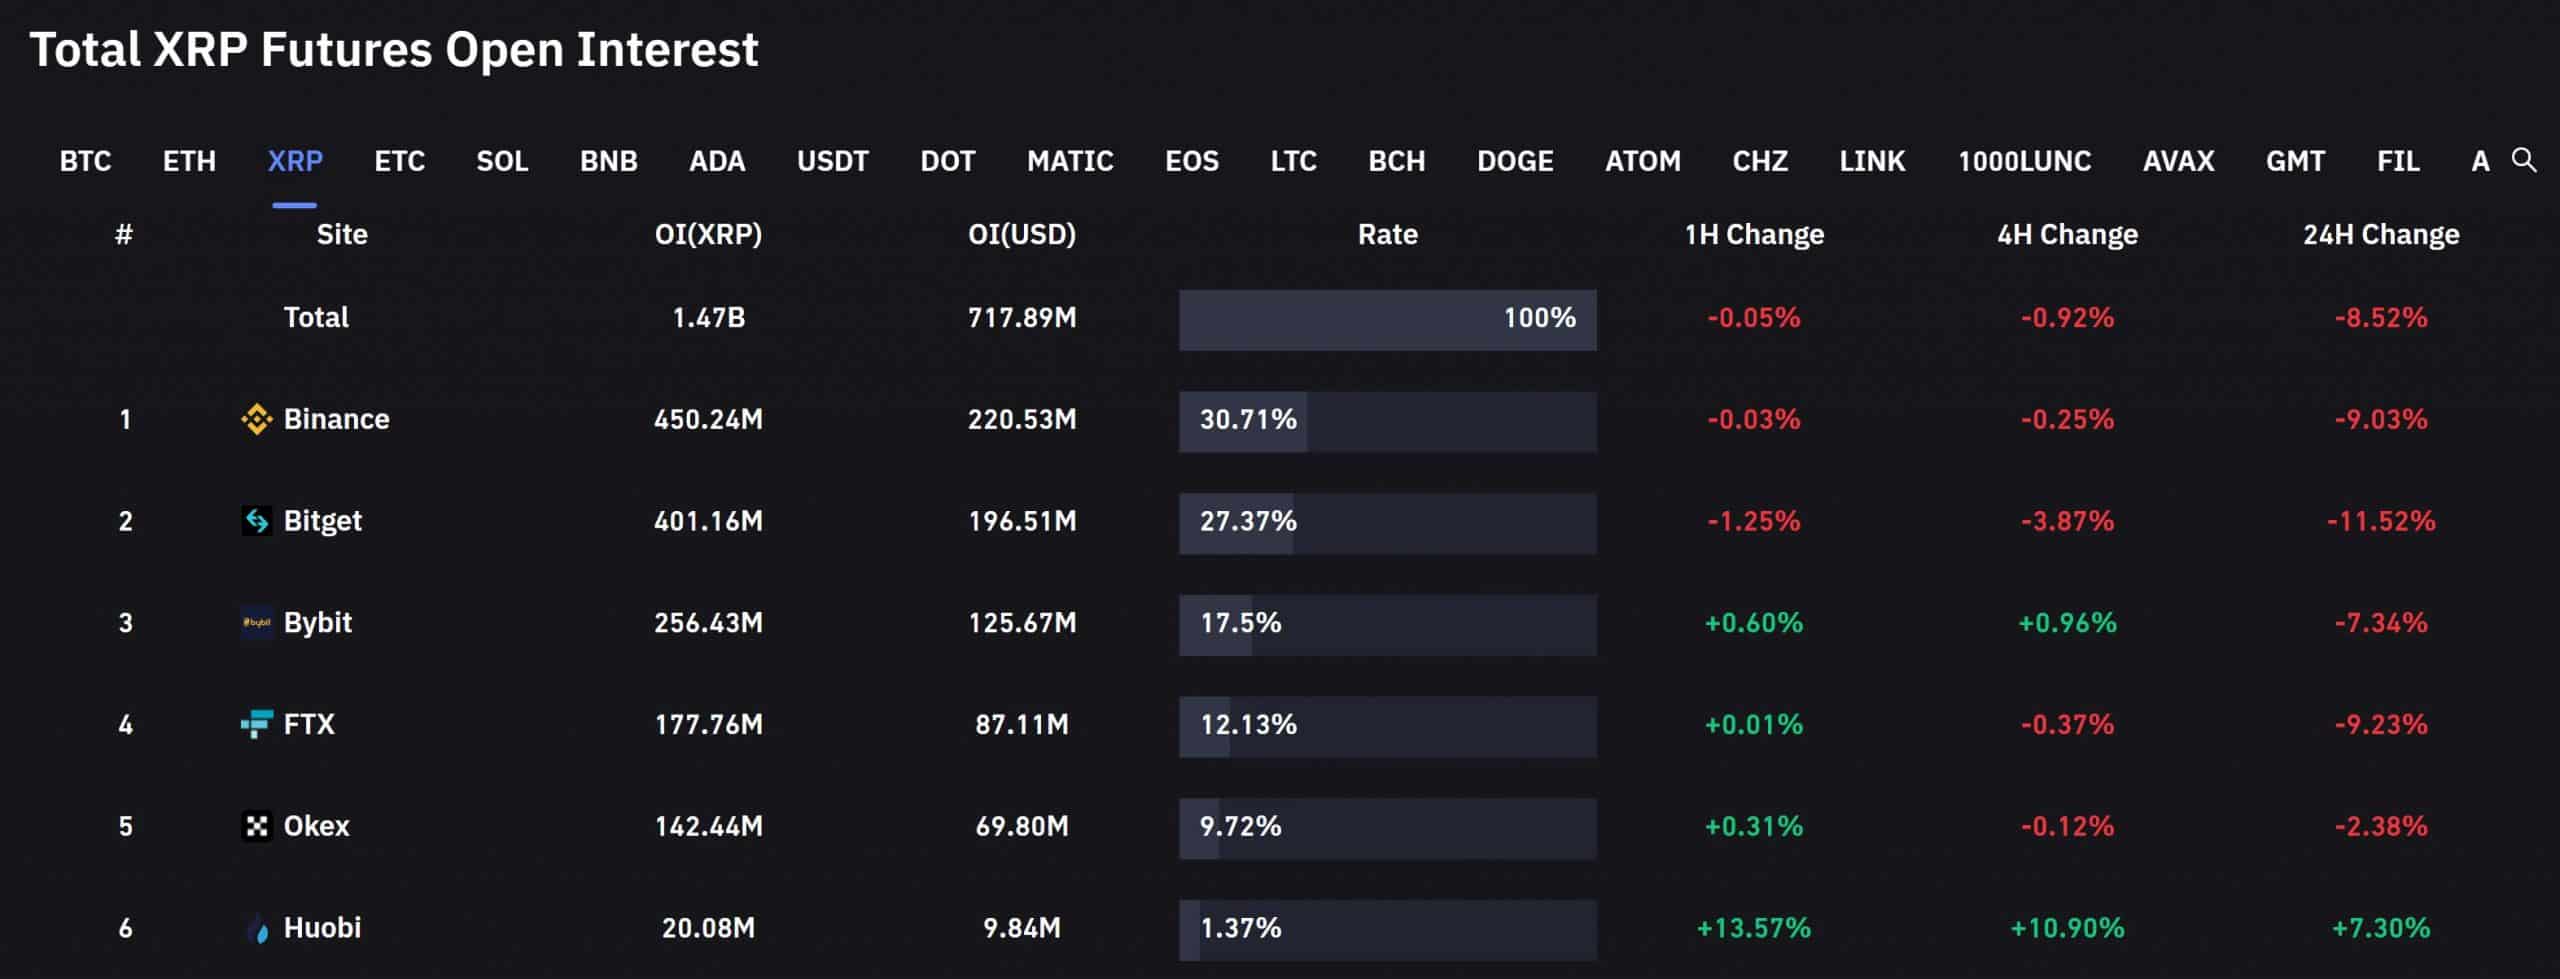Image resolution: width=2560 pixels, height=979 pixels.
Task: Select the 1000LUNC tab
Action: (x=2024, y=161)
